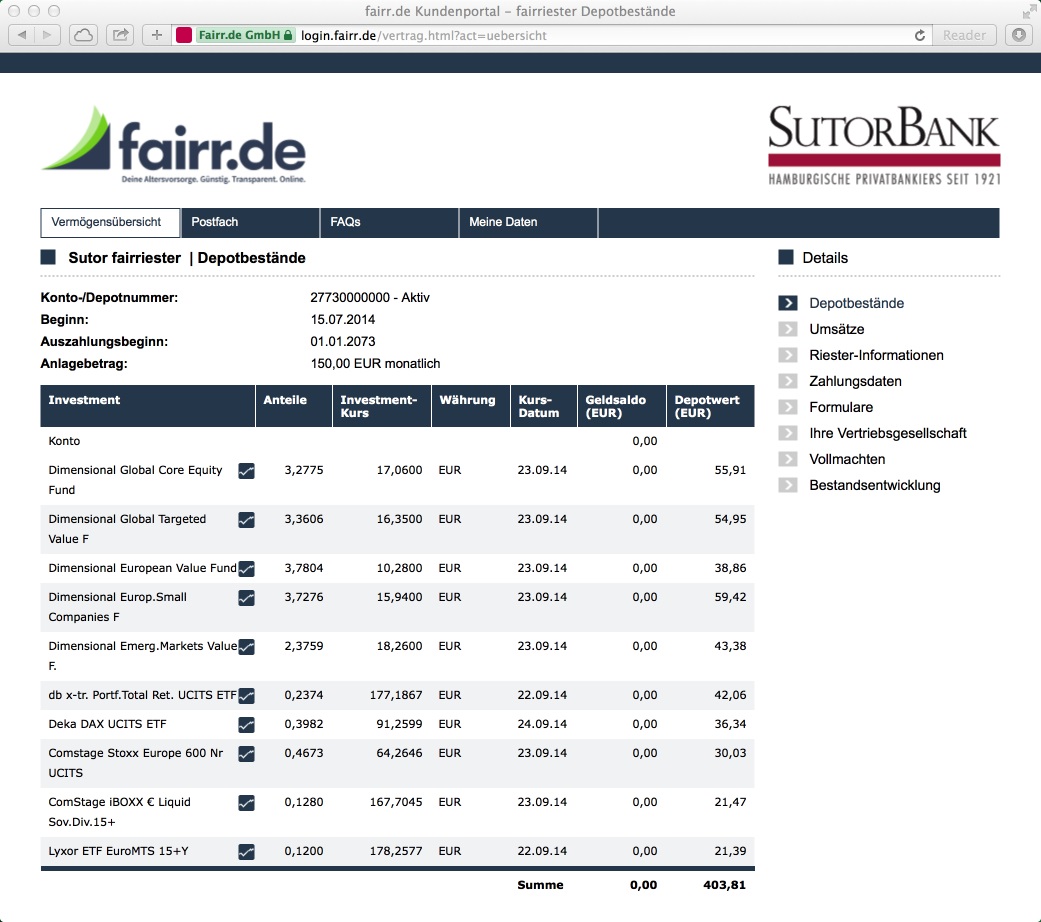Click the arrow icon beside Bestandsentwicklung

point(787,485)
